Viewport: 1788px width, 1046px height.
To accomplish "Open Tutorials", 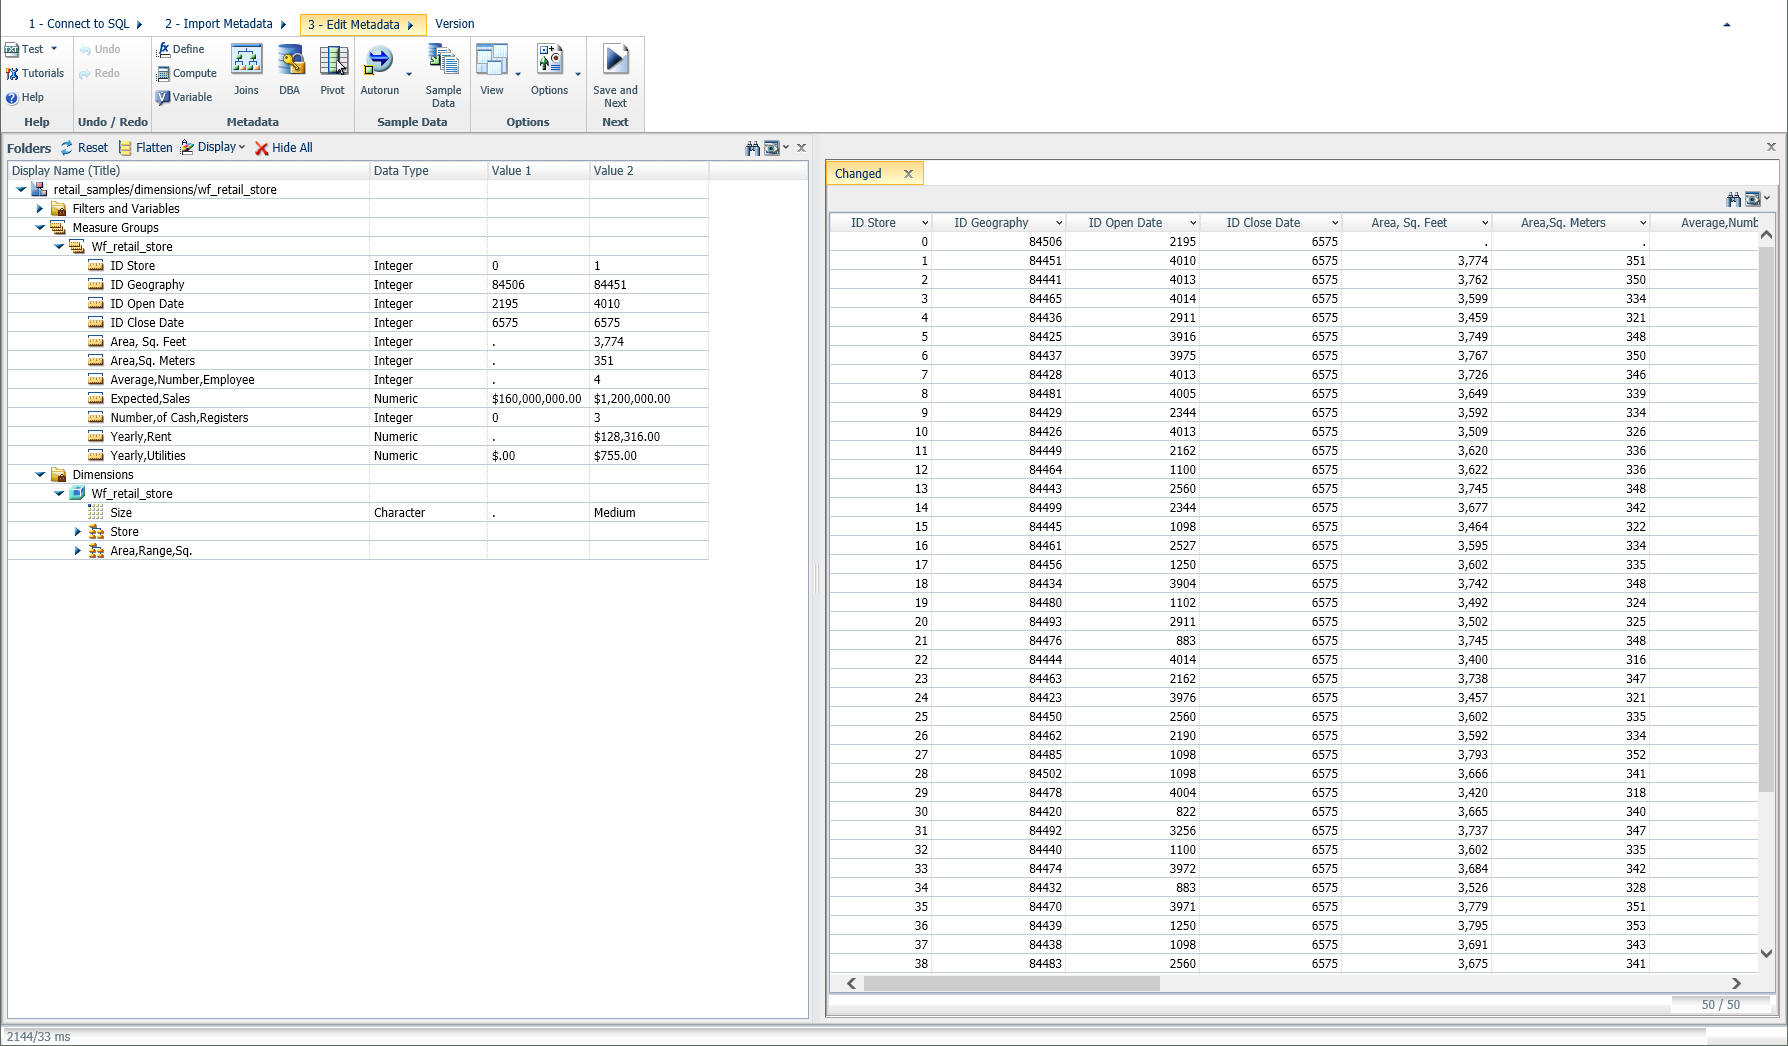I will (35, 73).
